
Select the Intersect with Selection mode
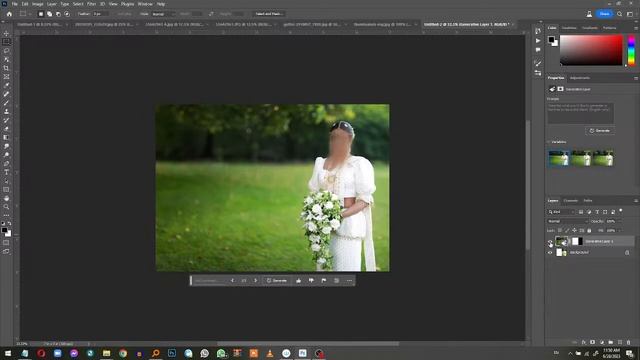(x=67, y=14)
